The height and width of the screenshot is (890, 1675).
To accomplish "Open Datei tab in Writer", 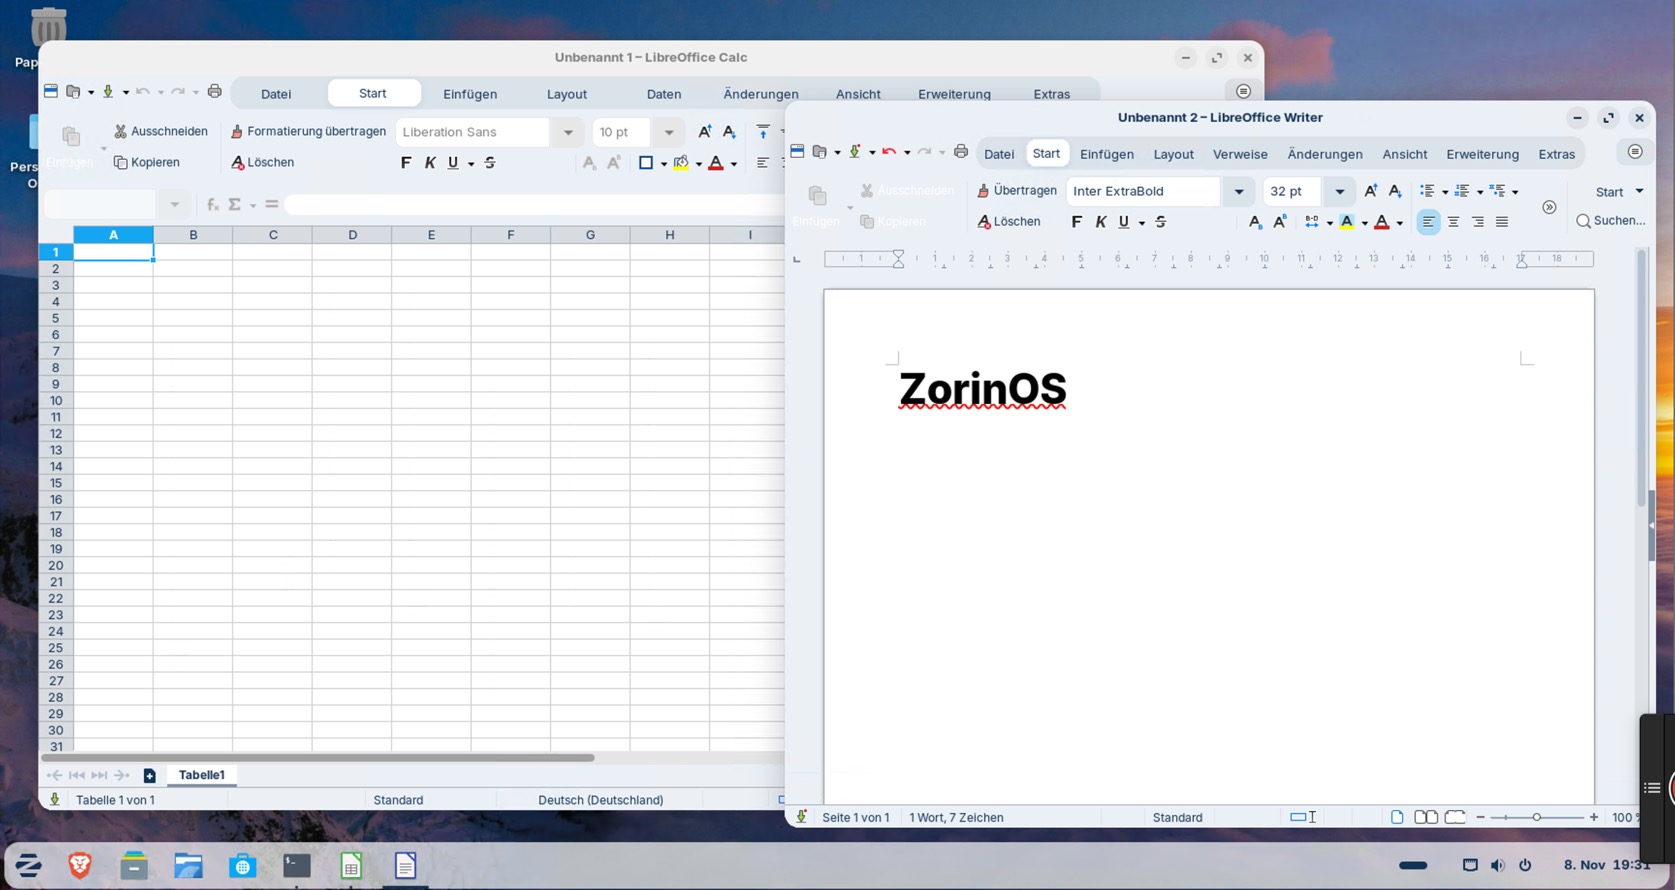I will [x=999, y=154].
